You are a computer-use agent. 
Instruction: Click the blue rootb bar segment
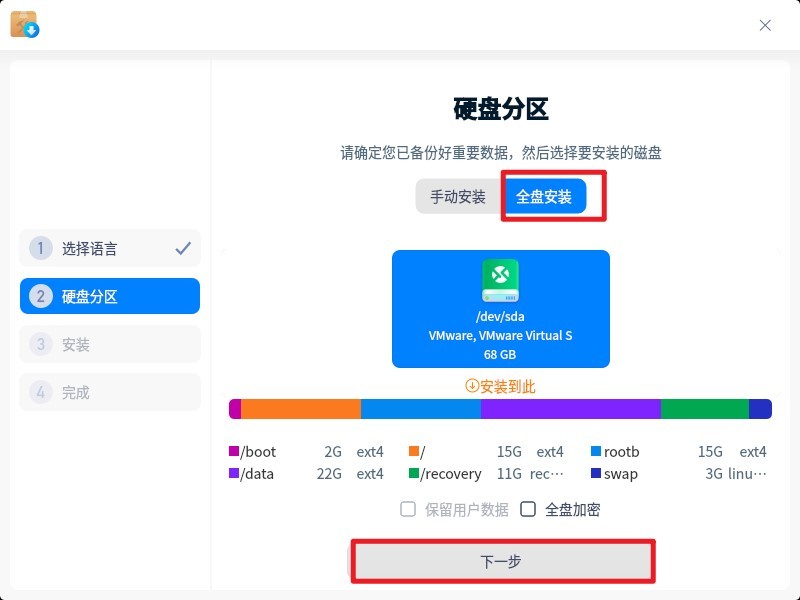coord(420,409)
